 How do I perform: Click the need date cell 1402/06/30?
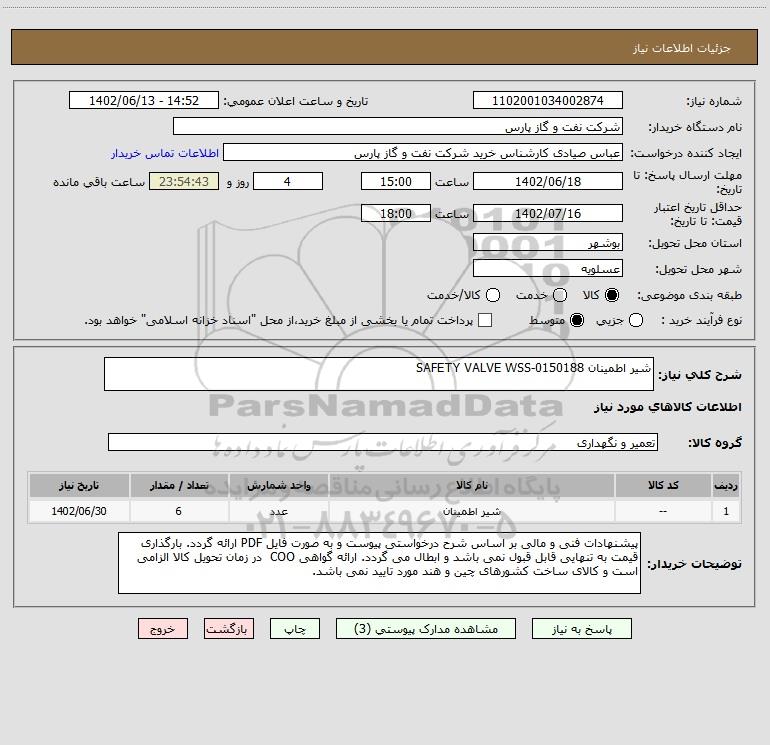click(79, 512)
